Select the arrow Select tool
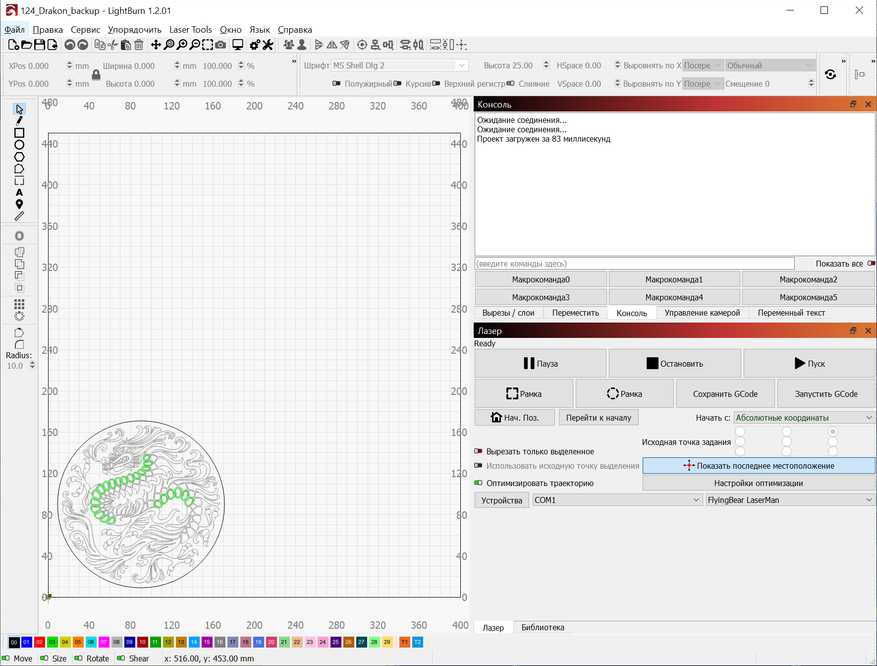 (x=19, y=109)
